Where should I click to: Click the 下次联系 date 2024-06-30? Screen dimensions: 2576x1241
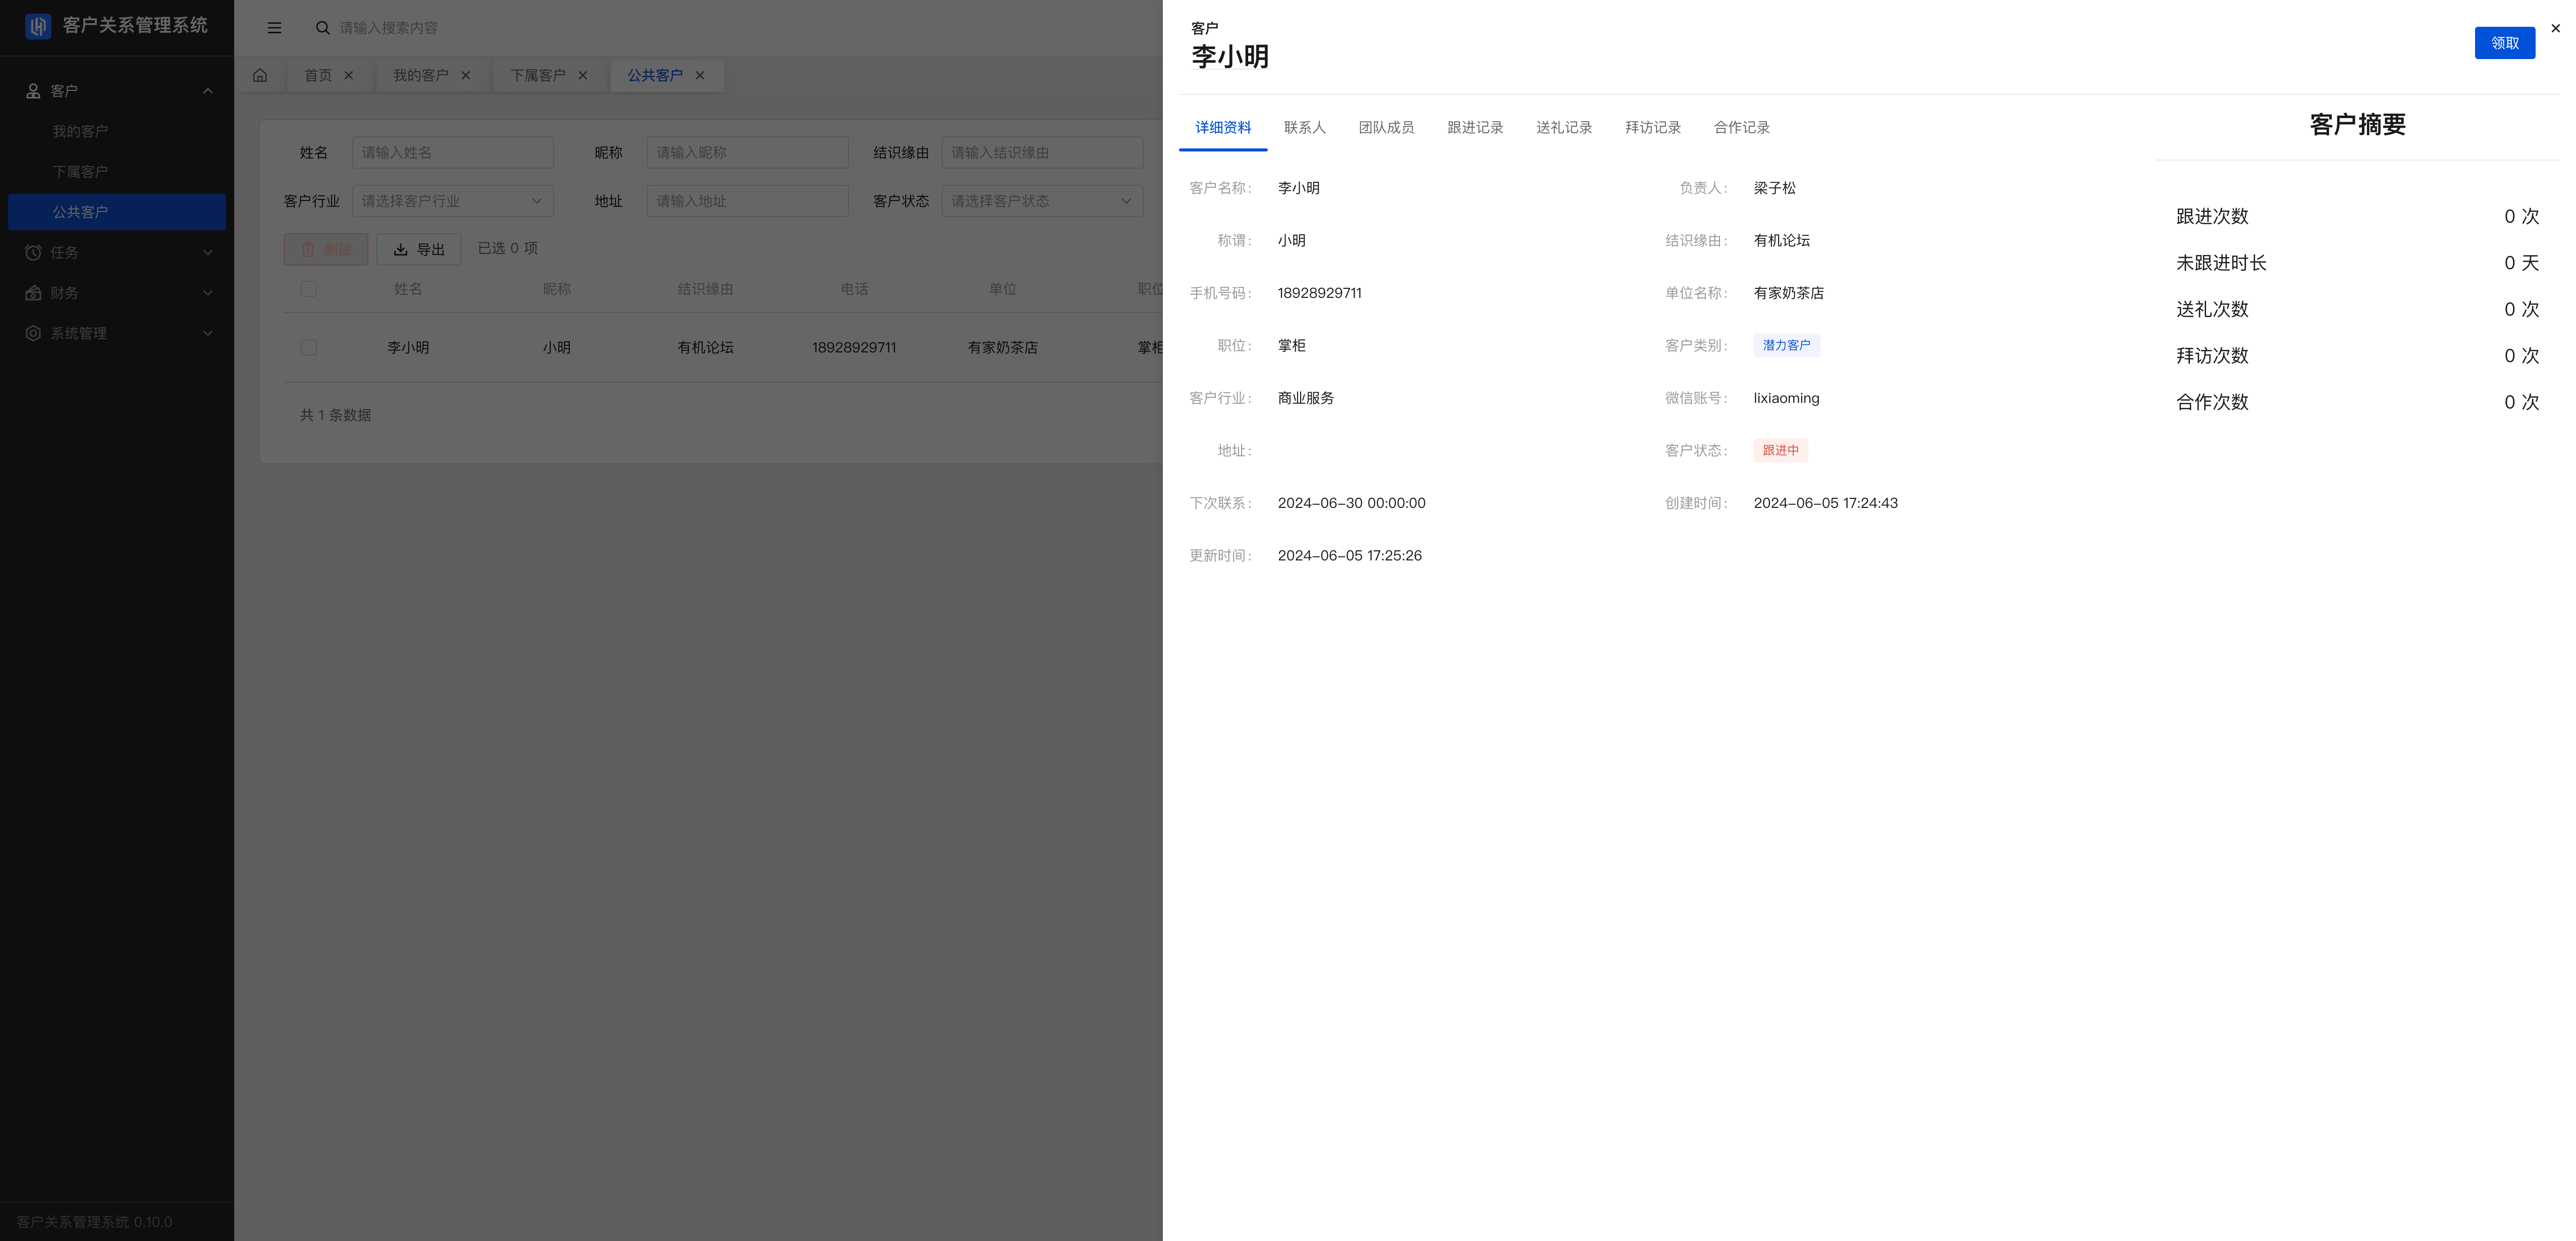pos(1351,503)
